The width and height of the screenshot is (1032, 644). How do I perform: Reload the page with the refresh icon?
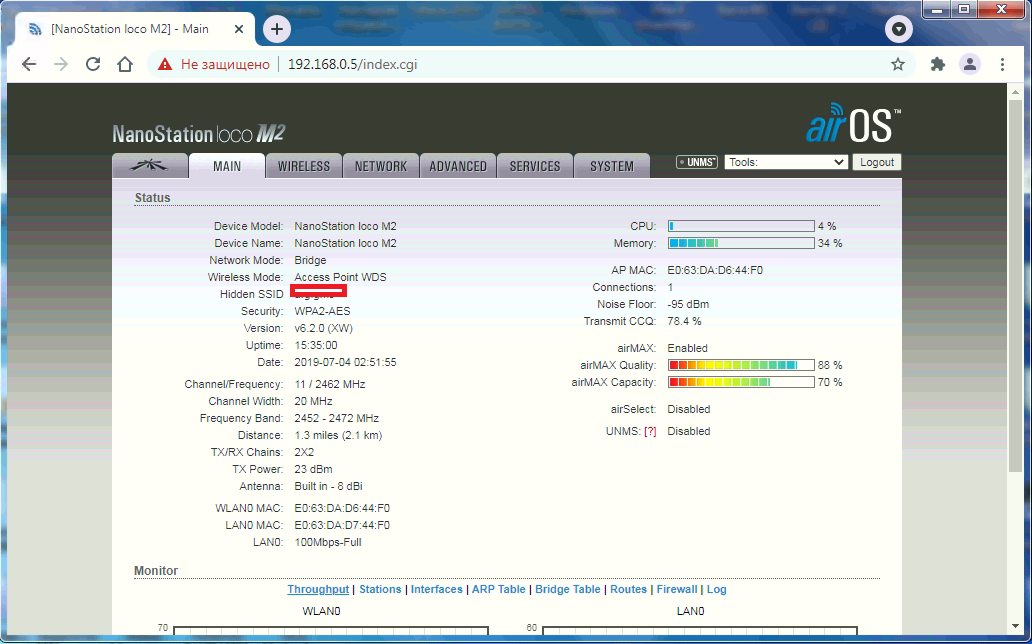point(93,64)
